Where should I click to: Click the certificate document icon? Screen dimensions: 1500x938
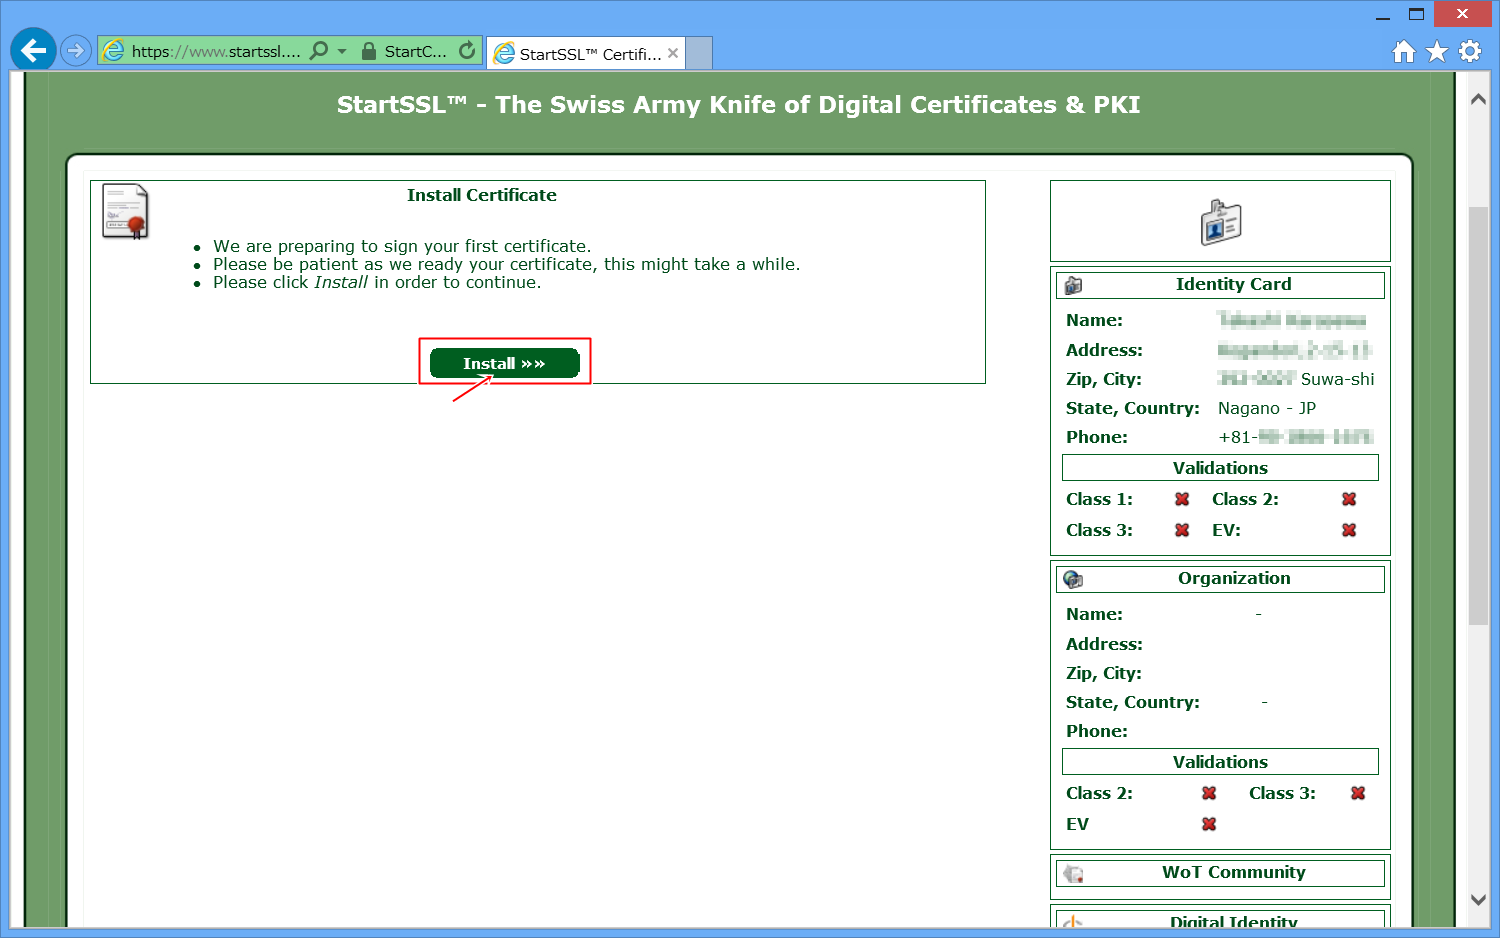(125, 211)
